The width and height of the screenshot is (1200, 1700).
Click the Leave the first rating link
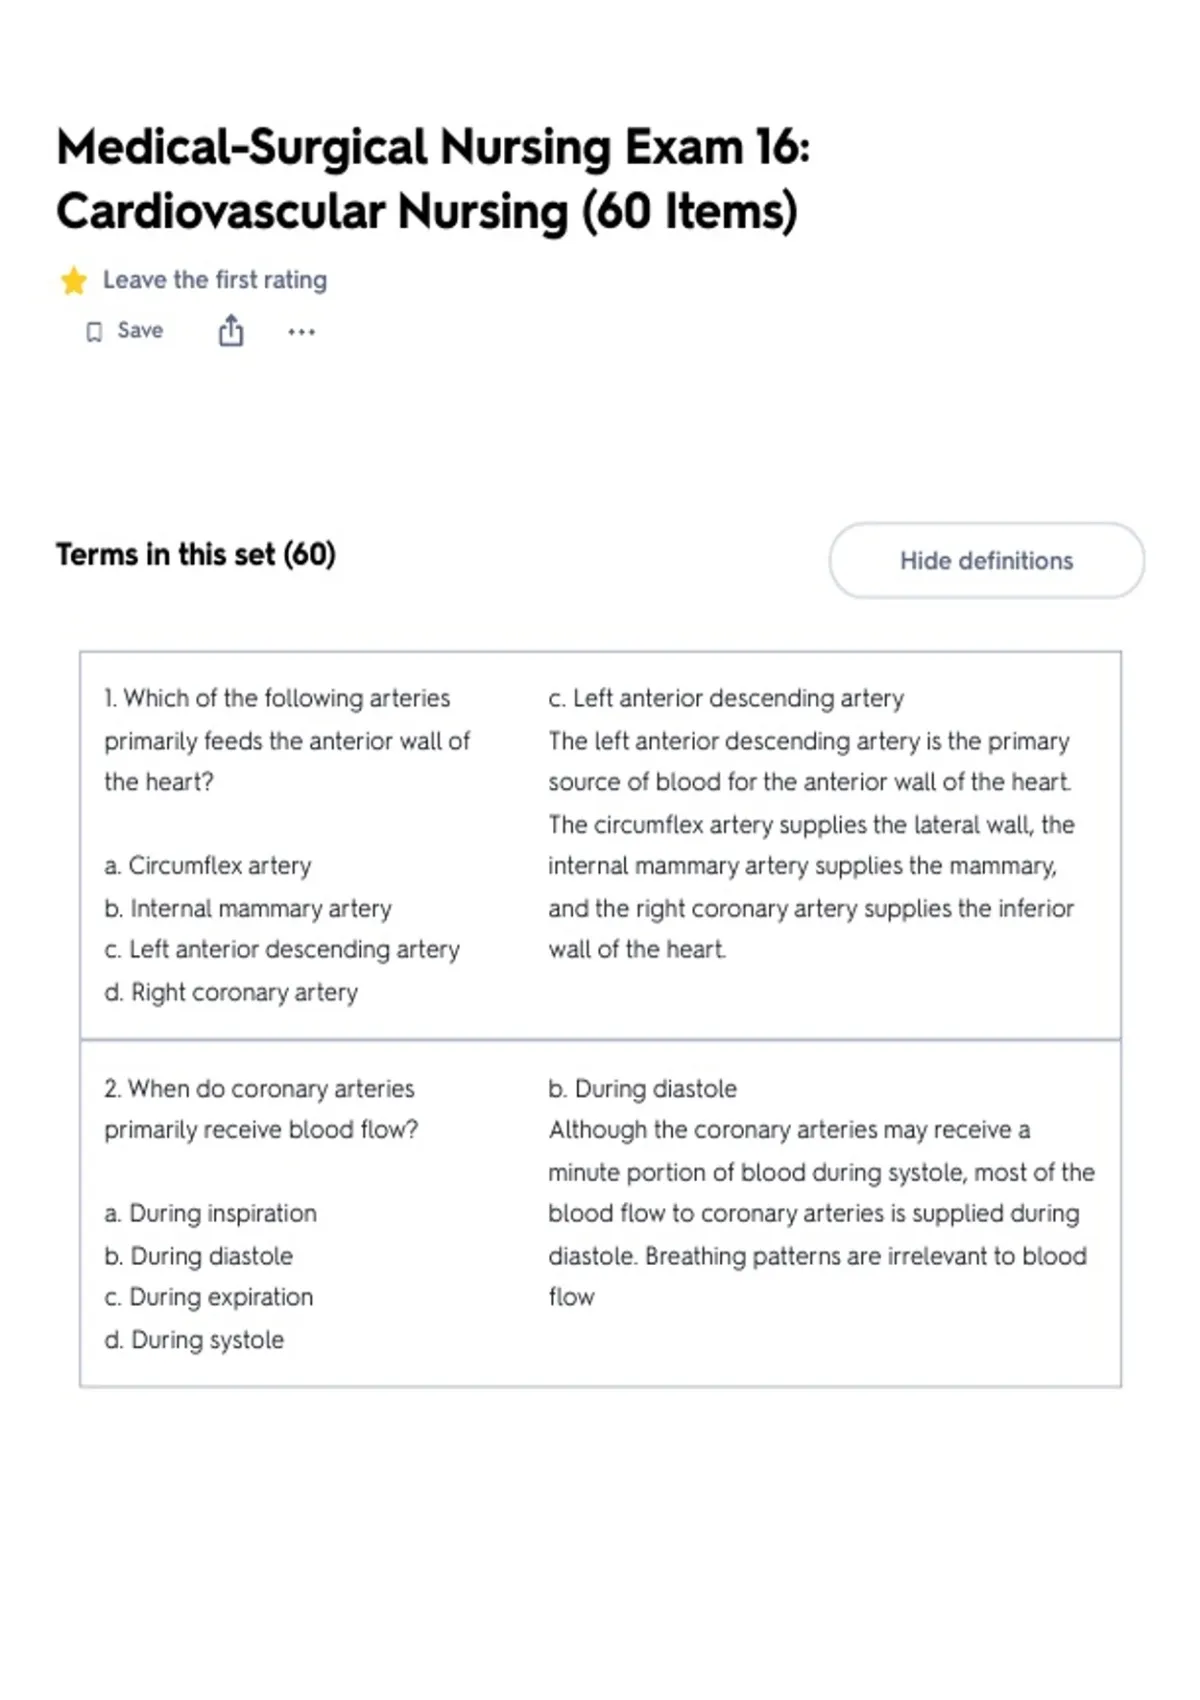pyautogui.click(x=215, y=280)
